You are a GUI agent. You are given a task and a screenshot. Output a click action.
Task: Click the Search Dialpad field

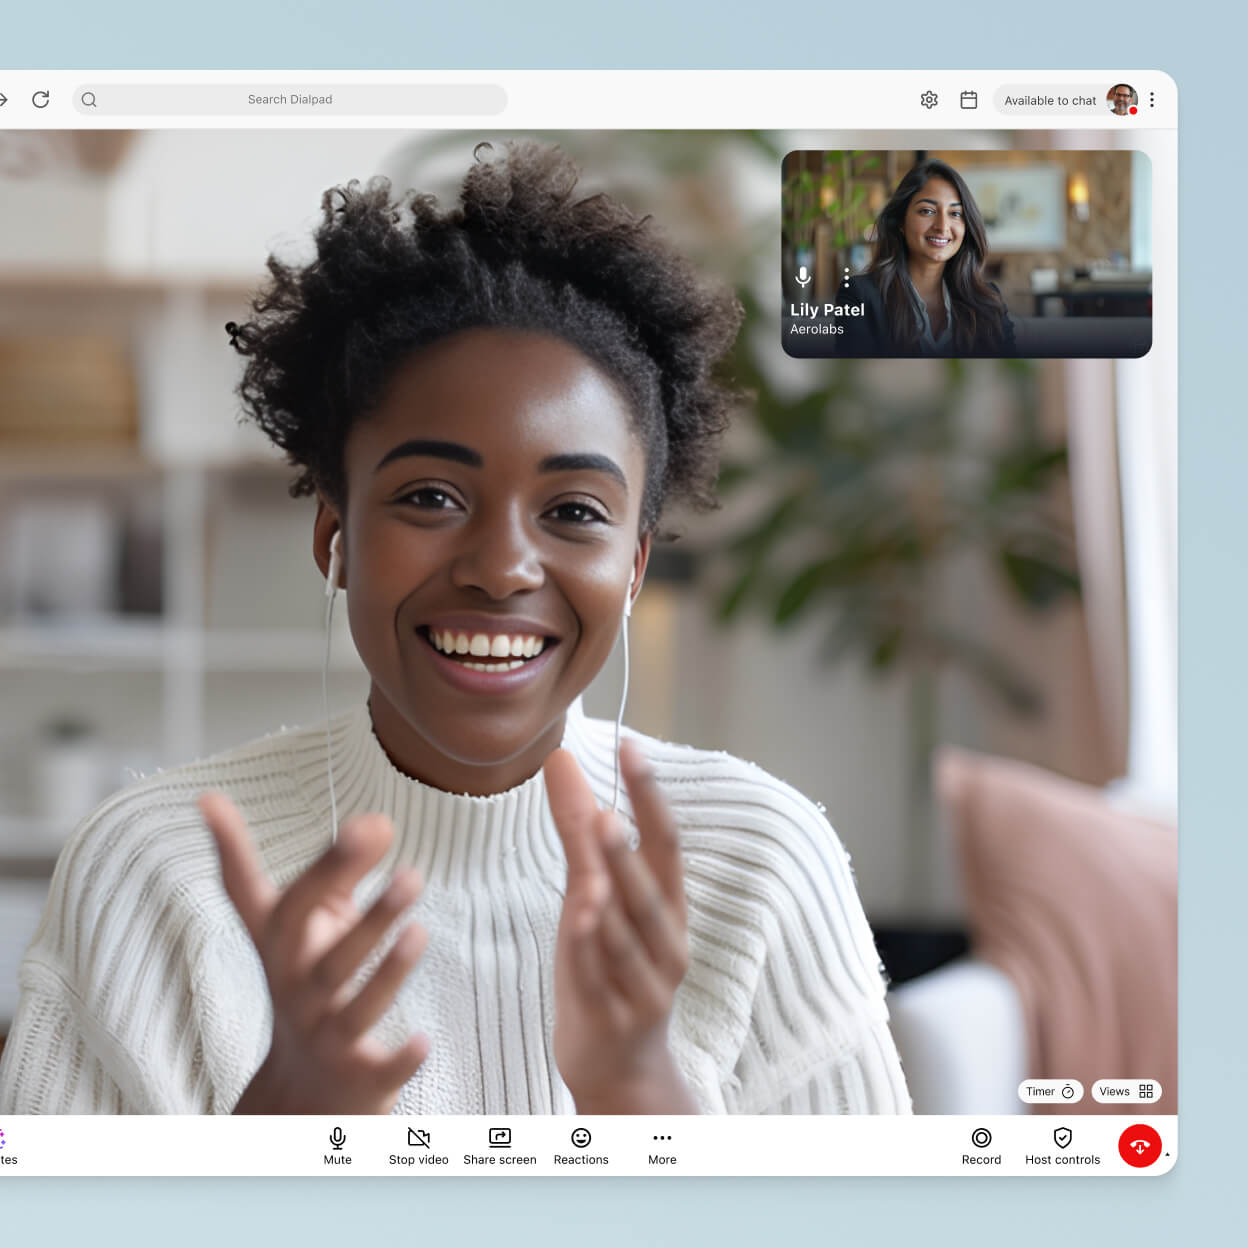290,99
